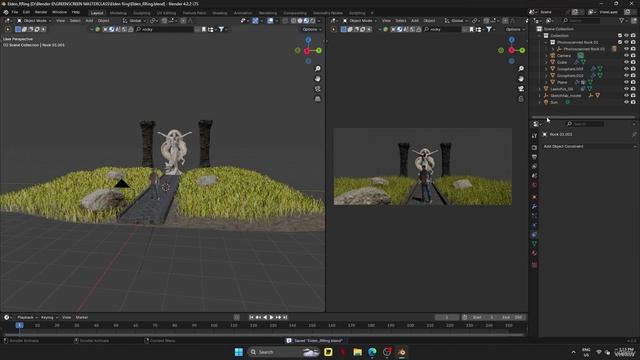Toggle overlays button in left viewport header
This screenshot has width=640, height=360.
click(270, 21)
